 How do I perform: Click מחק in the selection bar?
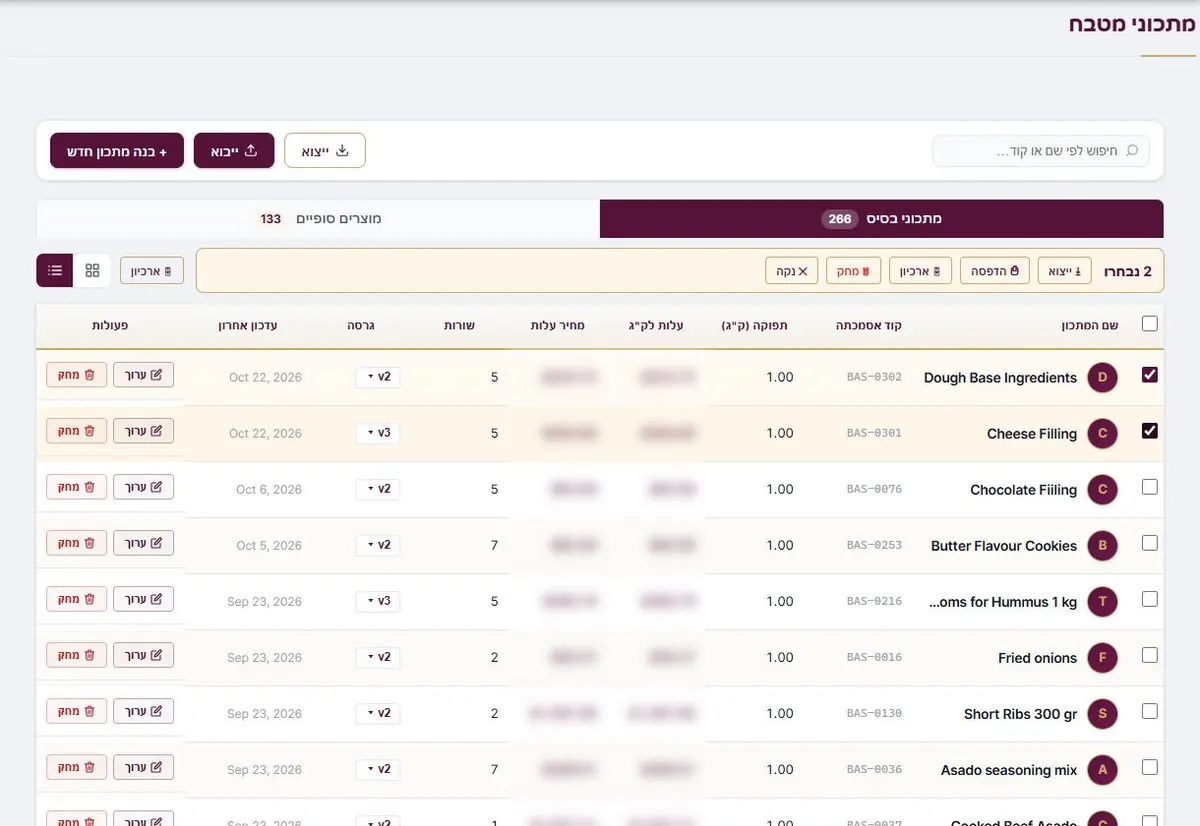853,271
